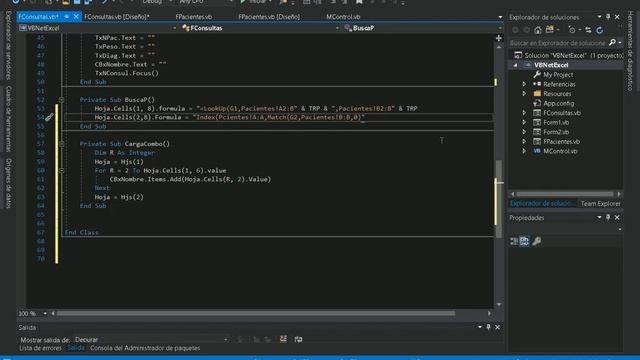The image size is (640, 360).
Task: Click the Categorized view icon in Propiedades
Action: pyautogui.click(x=514, y=241)
